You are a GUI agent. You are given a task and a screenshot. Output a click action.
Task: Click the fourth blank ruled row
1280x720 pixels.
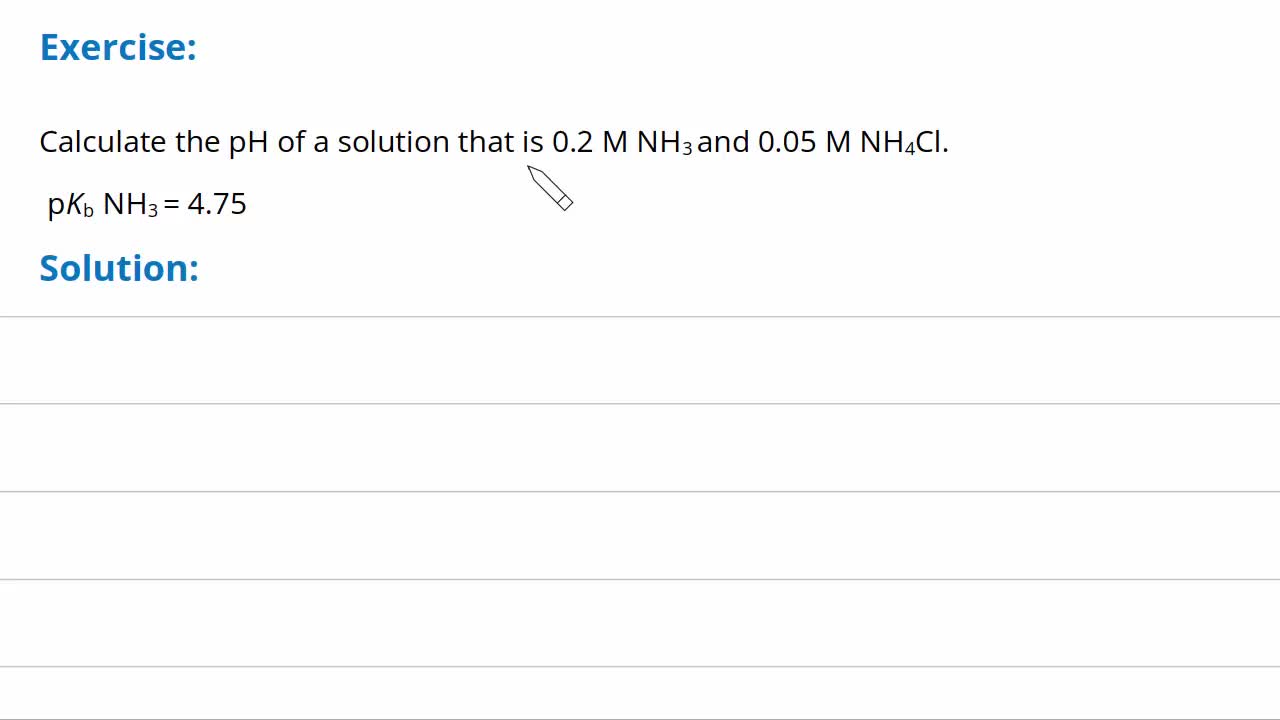point(640,623)
